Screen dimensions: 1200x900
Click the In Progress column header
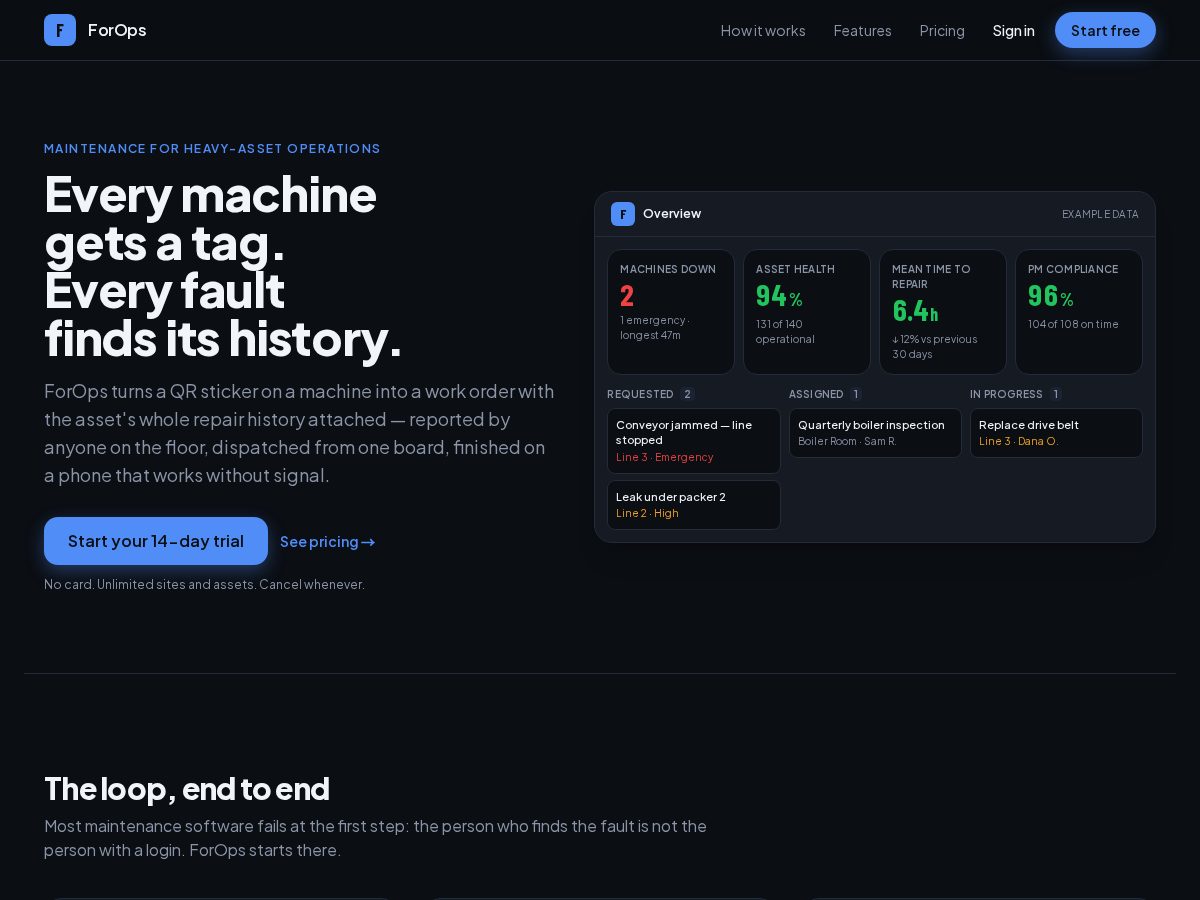(x=1006, y=394)
